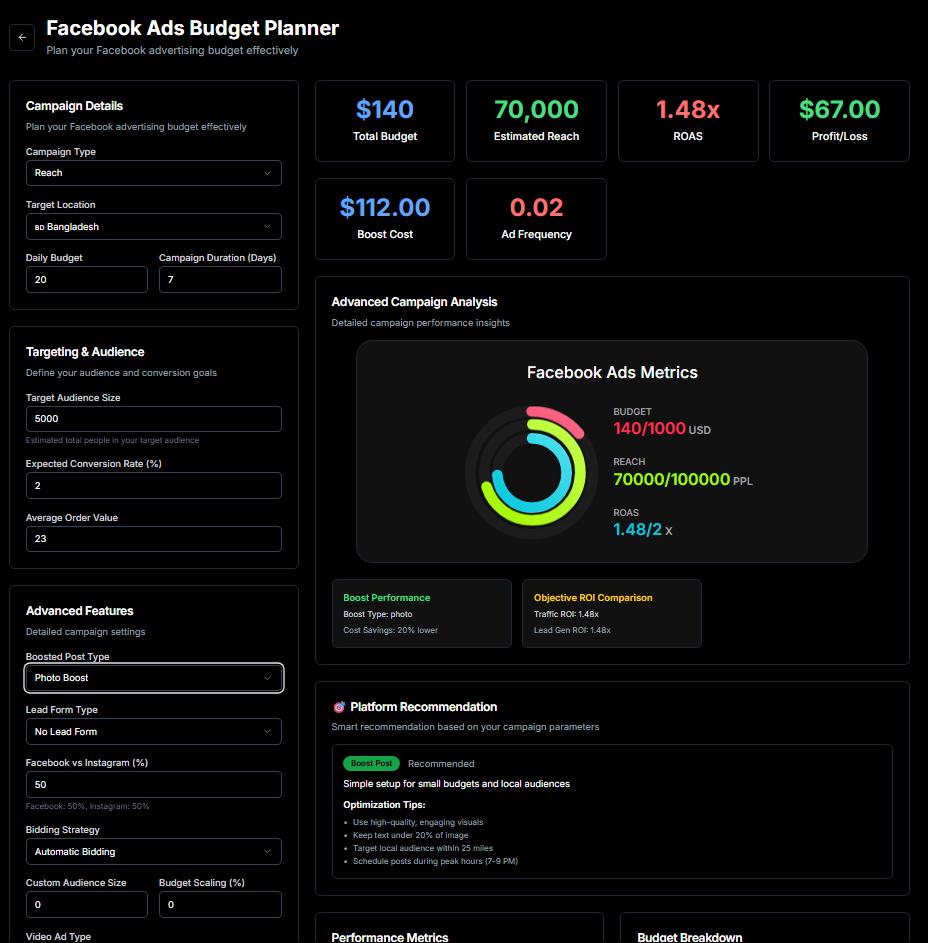The image size is (928, 943).
Task: Click the green Boost Post recommended badge
Action: (371, 763)
